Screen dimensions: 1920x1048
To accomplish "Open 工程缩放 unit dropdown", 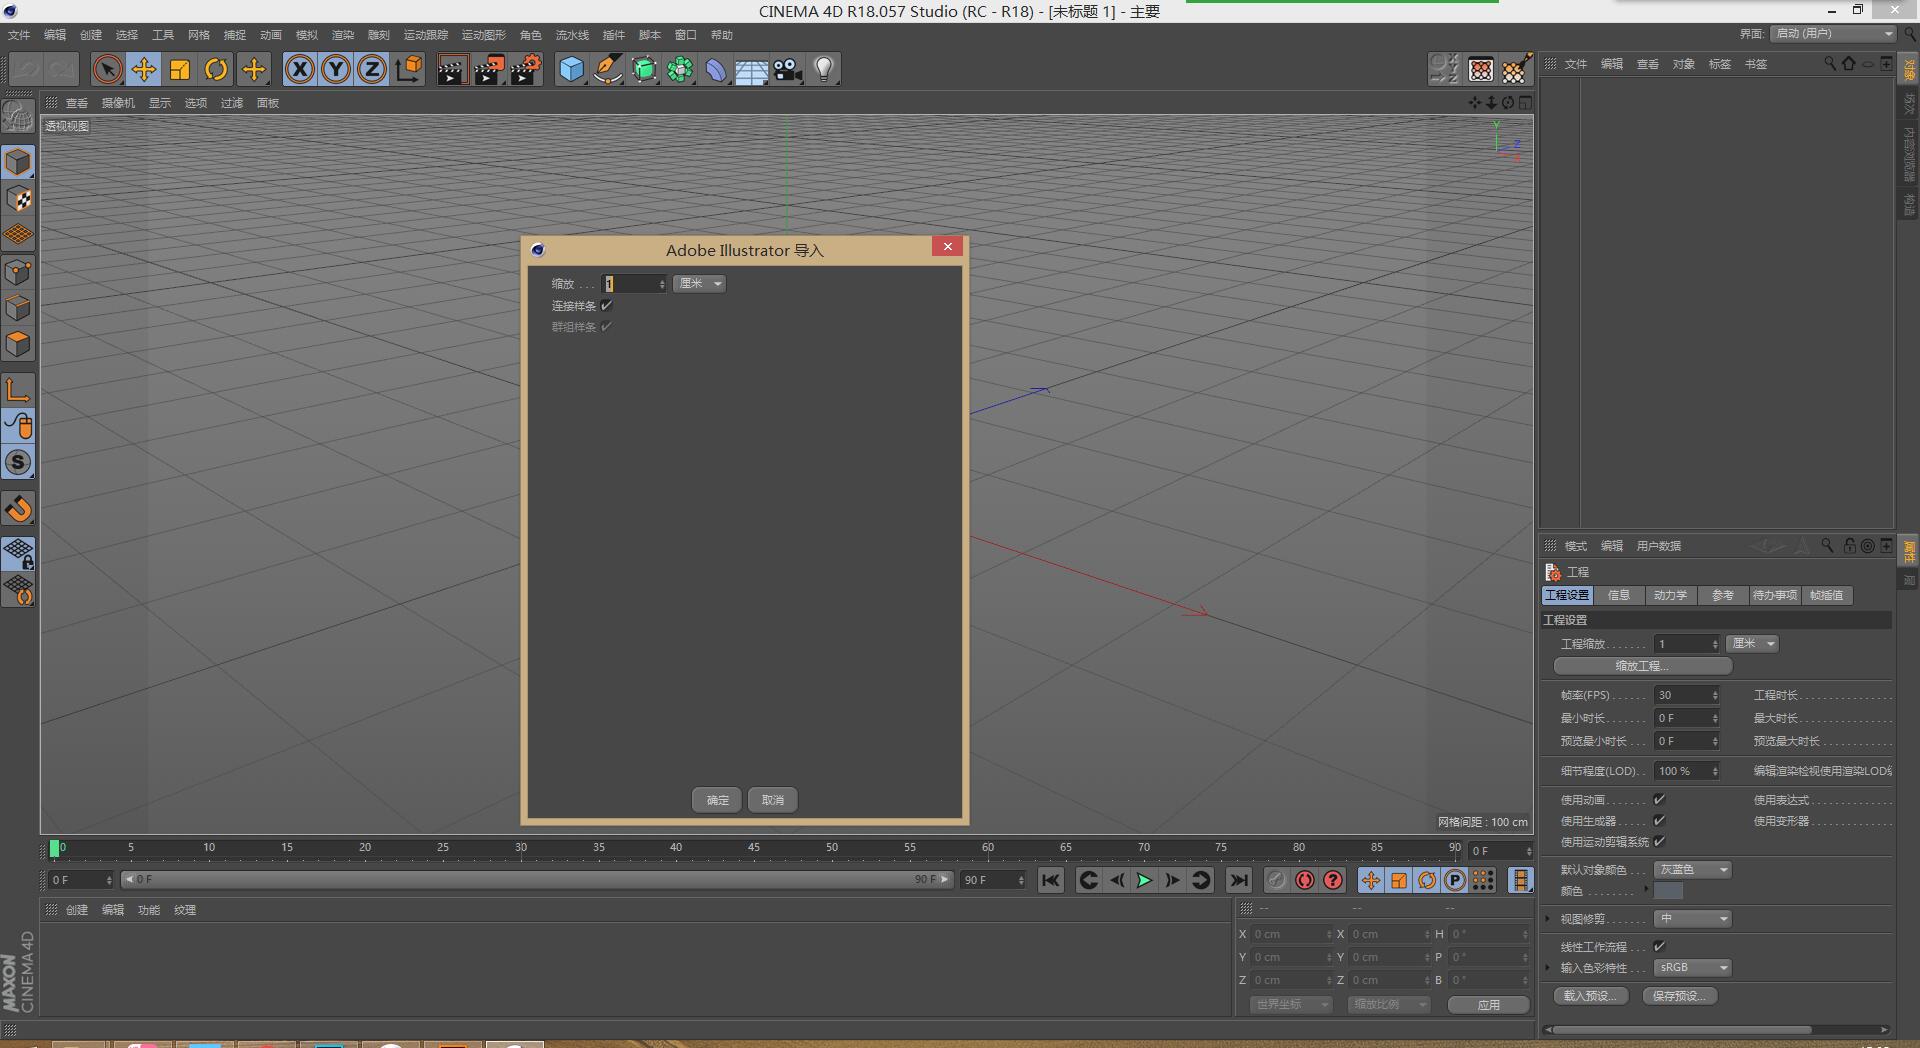I will click(1752, 644).
